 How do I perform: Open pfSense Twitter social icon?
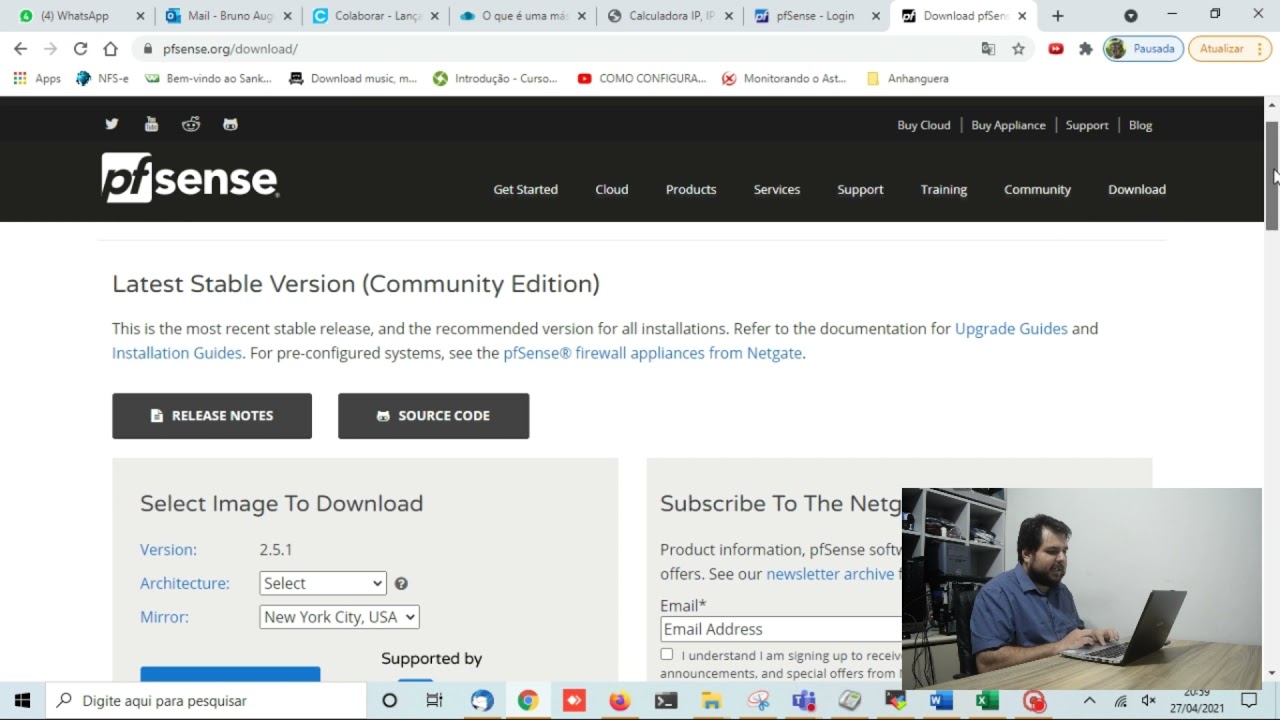112,124
